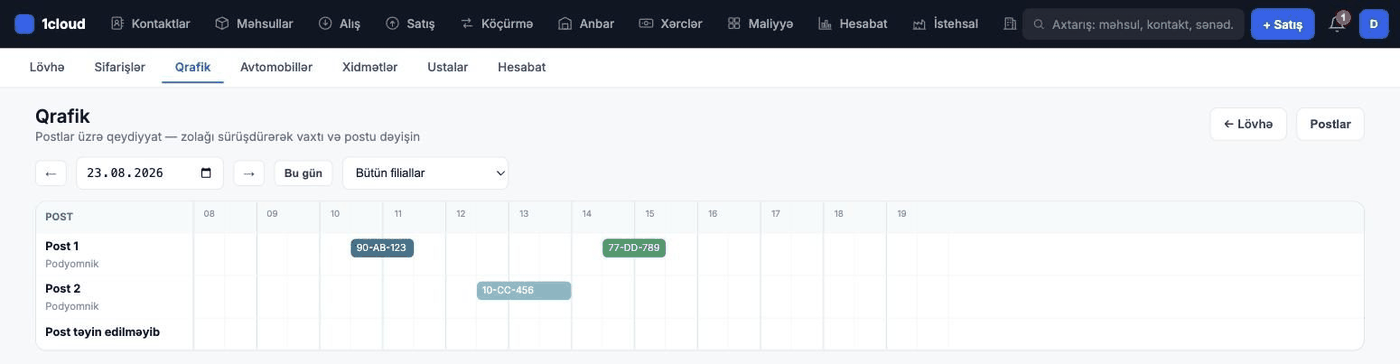Open the calendar picker icon in date field
1400x364 pixels.
click(206, 173)
